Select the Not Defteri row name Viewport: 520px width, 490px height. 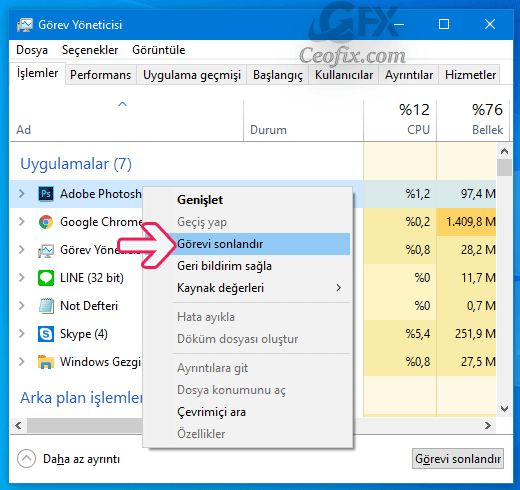[x=89, y=306]
